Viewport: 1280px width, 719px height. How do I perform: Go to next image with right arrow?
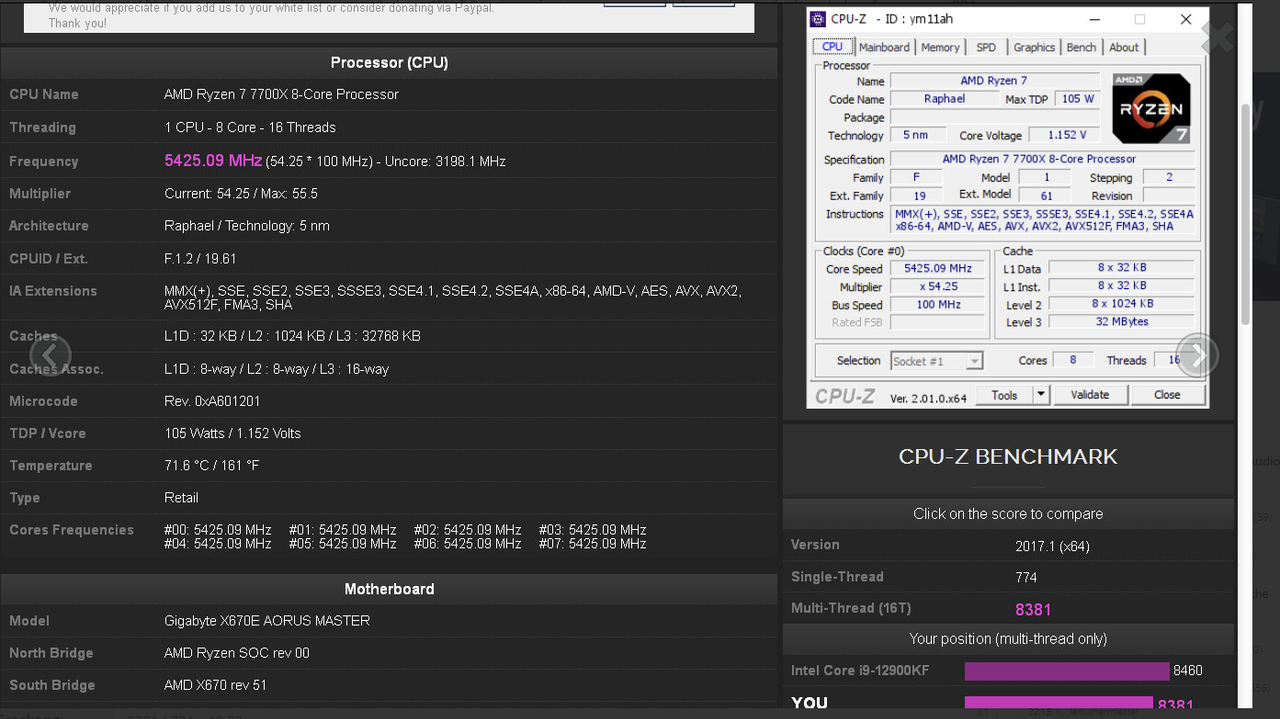click(1197, 356)
